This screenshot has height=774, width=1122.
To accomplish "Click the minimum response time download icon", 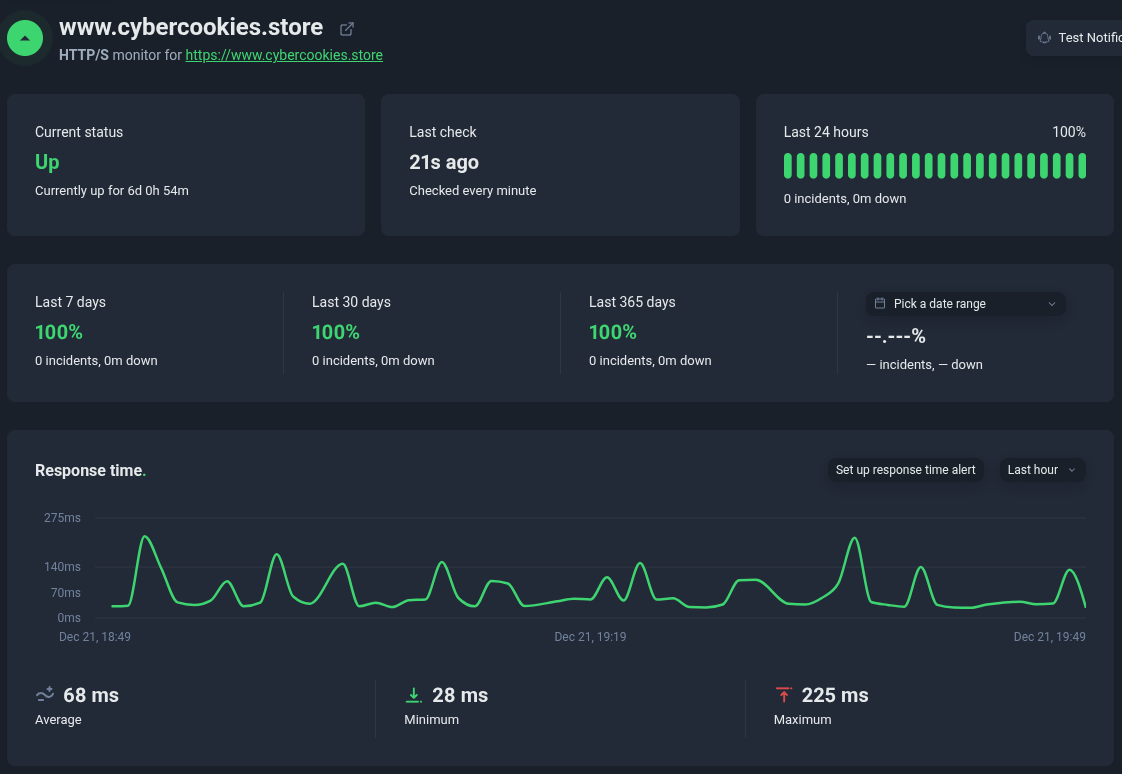I will pos(415,693).
